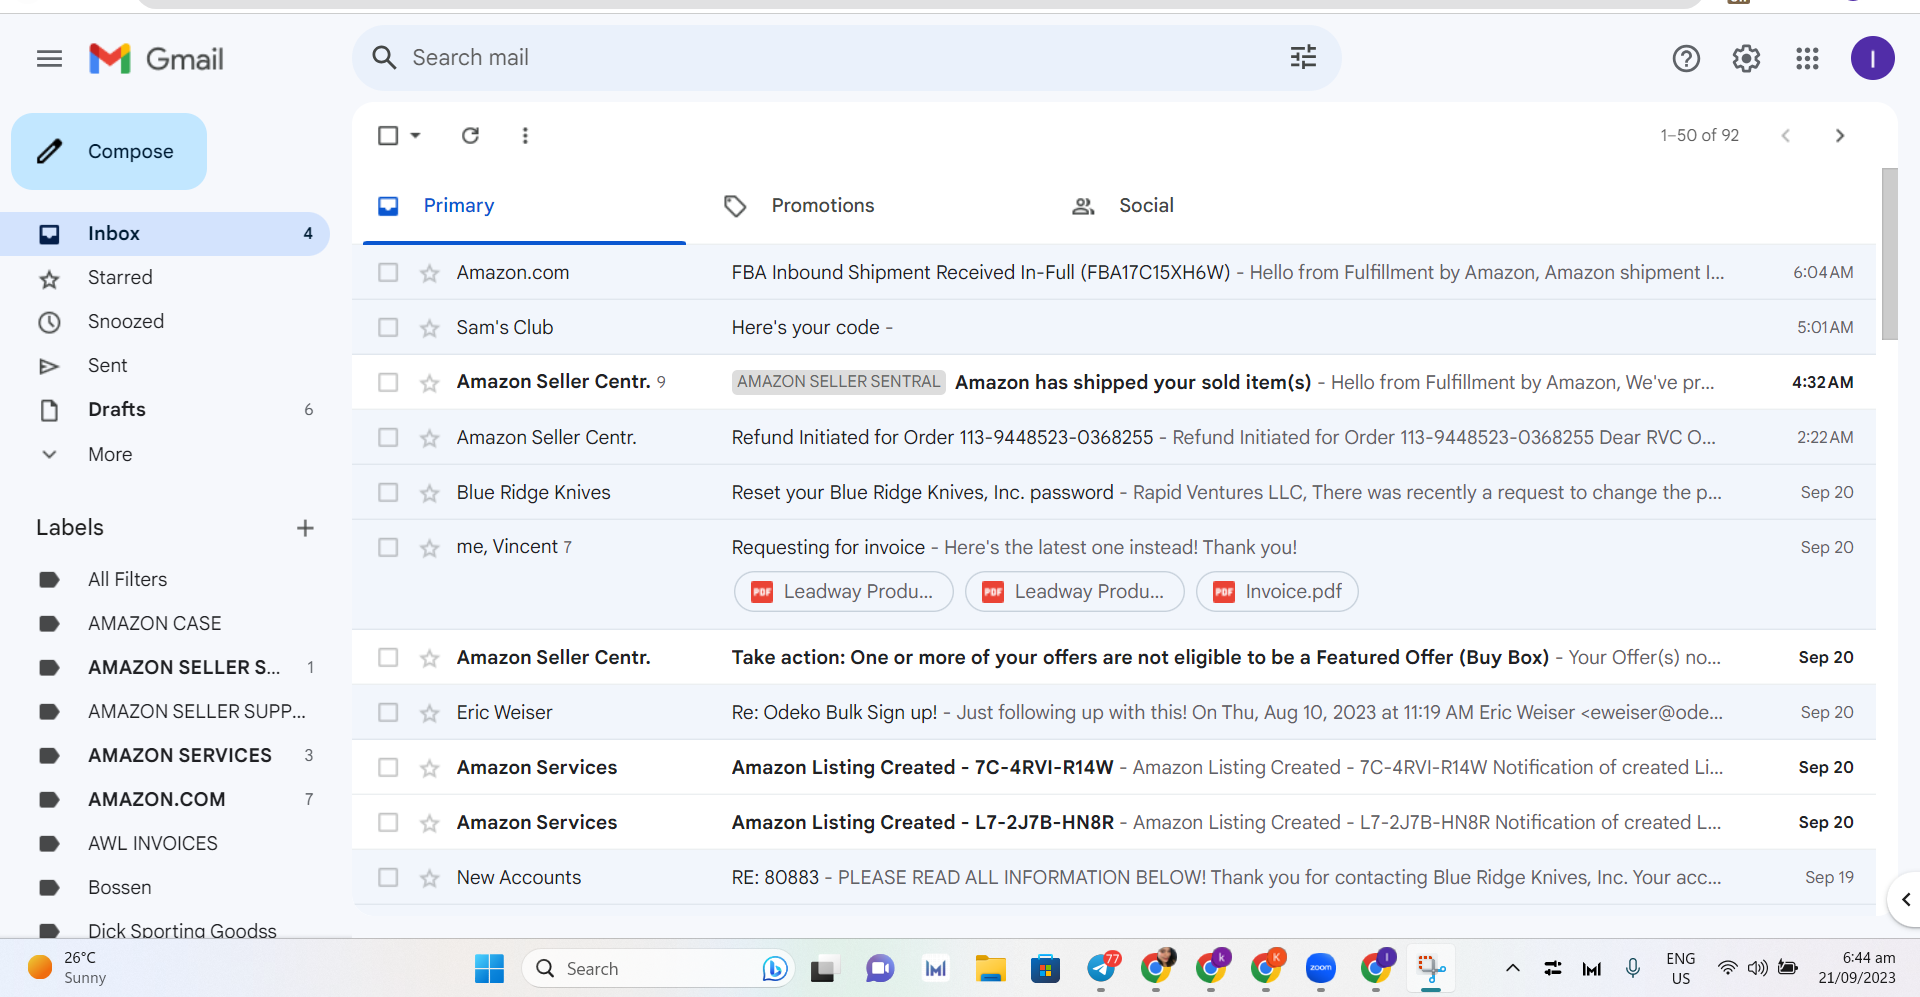Open Telegram from the taskbar
Image resolution: width=1920 pixels, height=997 pixels.
(1102, 968)
